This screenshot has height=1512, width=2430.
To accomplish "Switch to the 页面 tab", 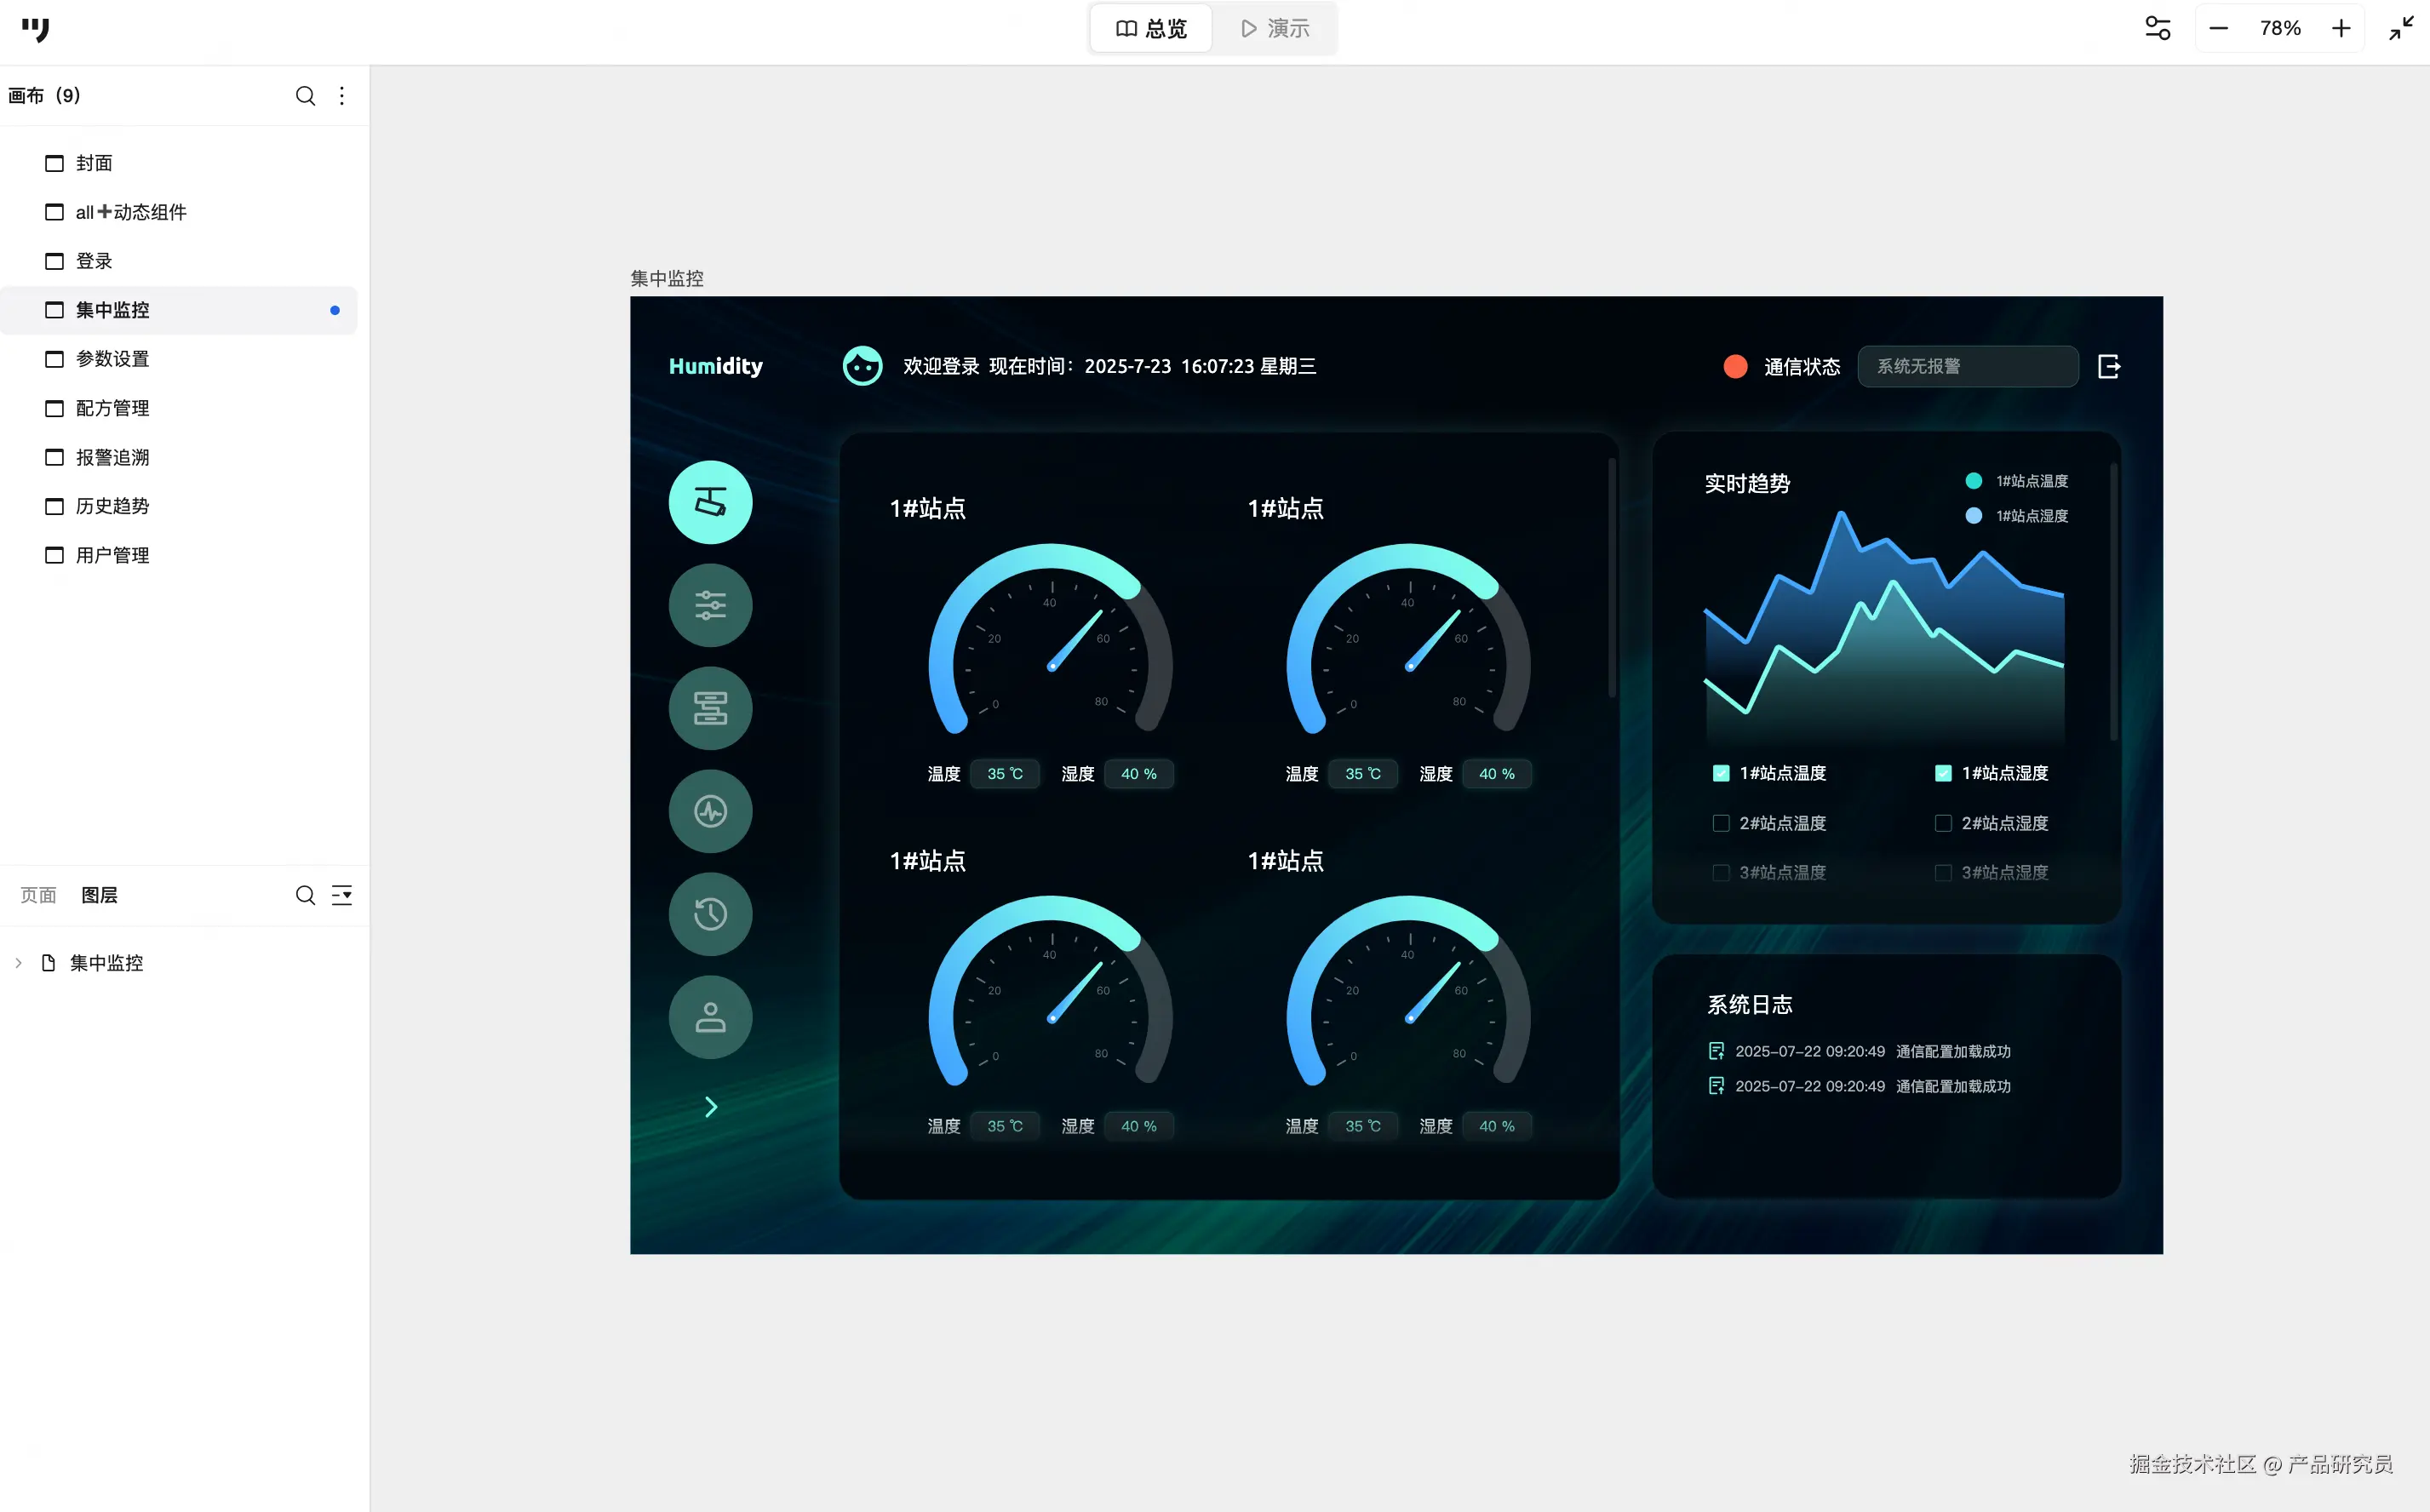I will (x=38, y=895).
